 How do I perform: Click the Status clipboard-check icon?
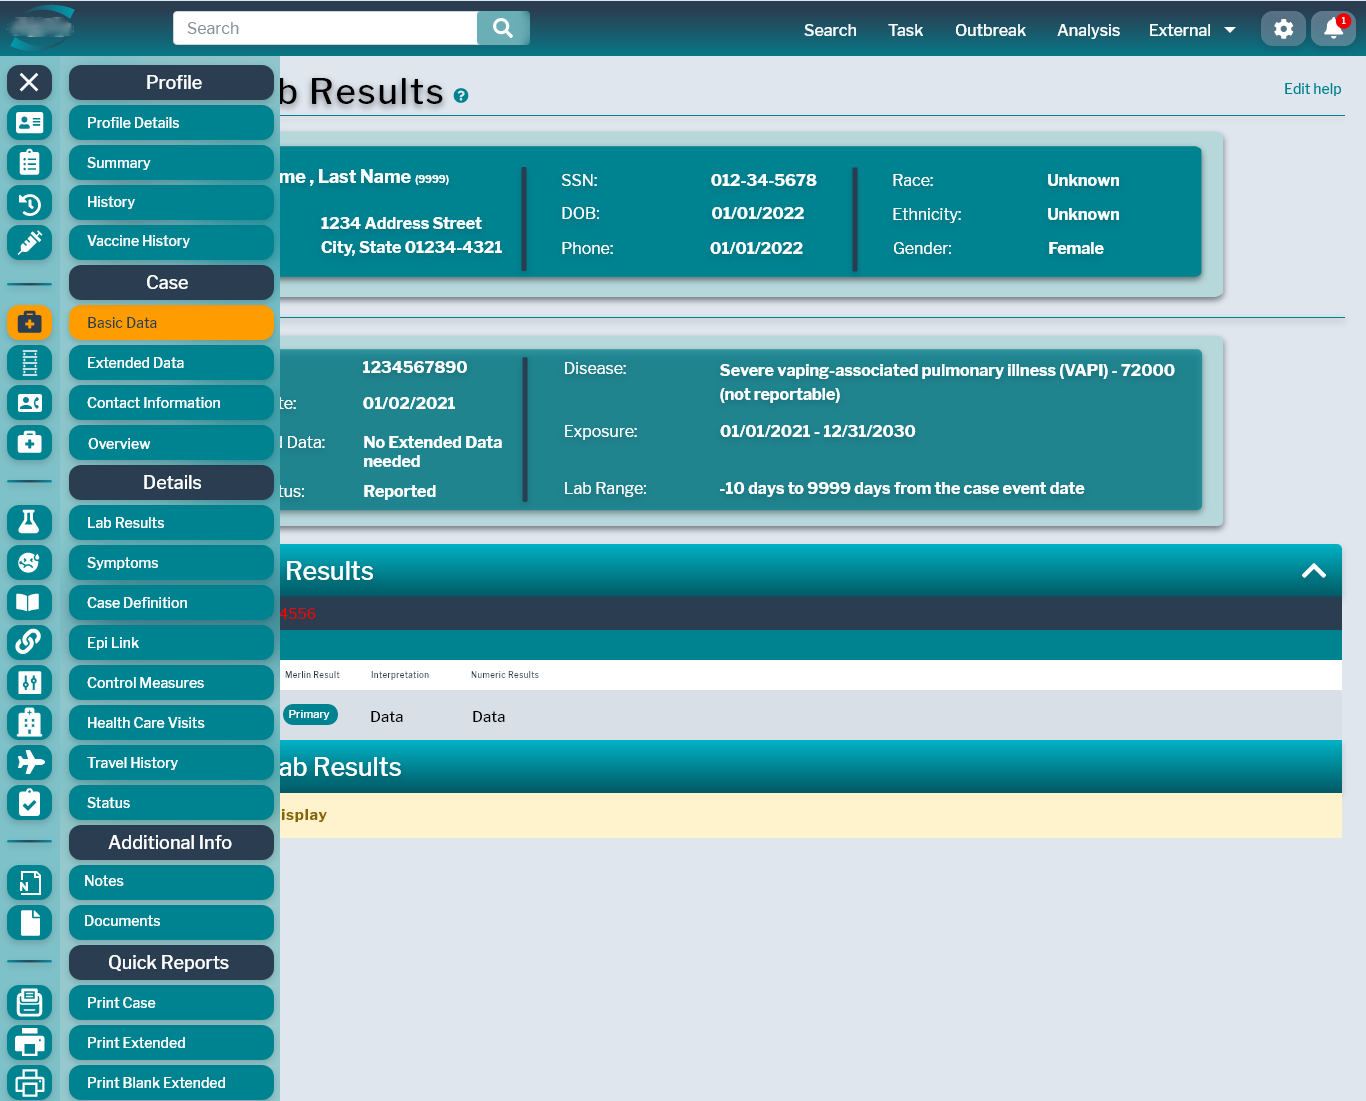pyautogui.click(x=29, y=802)
